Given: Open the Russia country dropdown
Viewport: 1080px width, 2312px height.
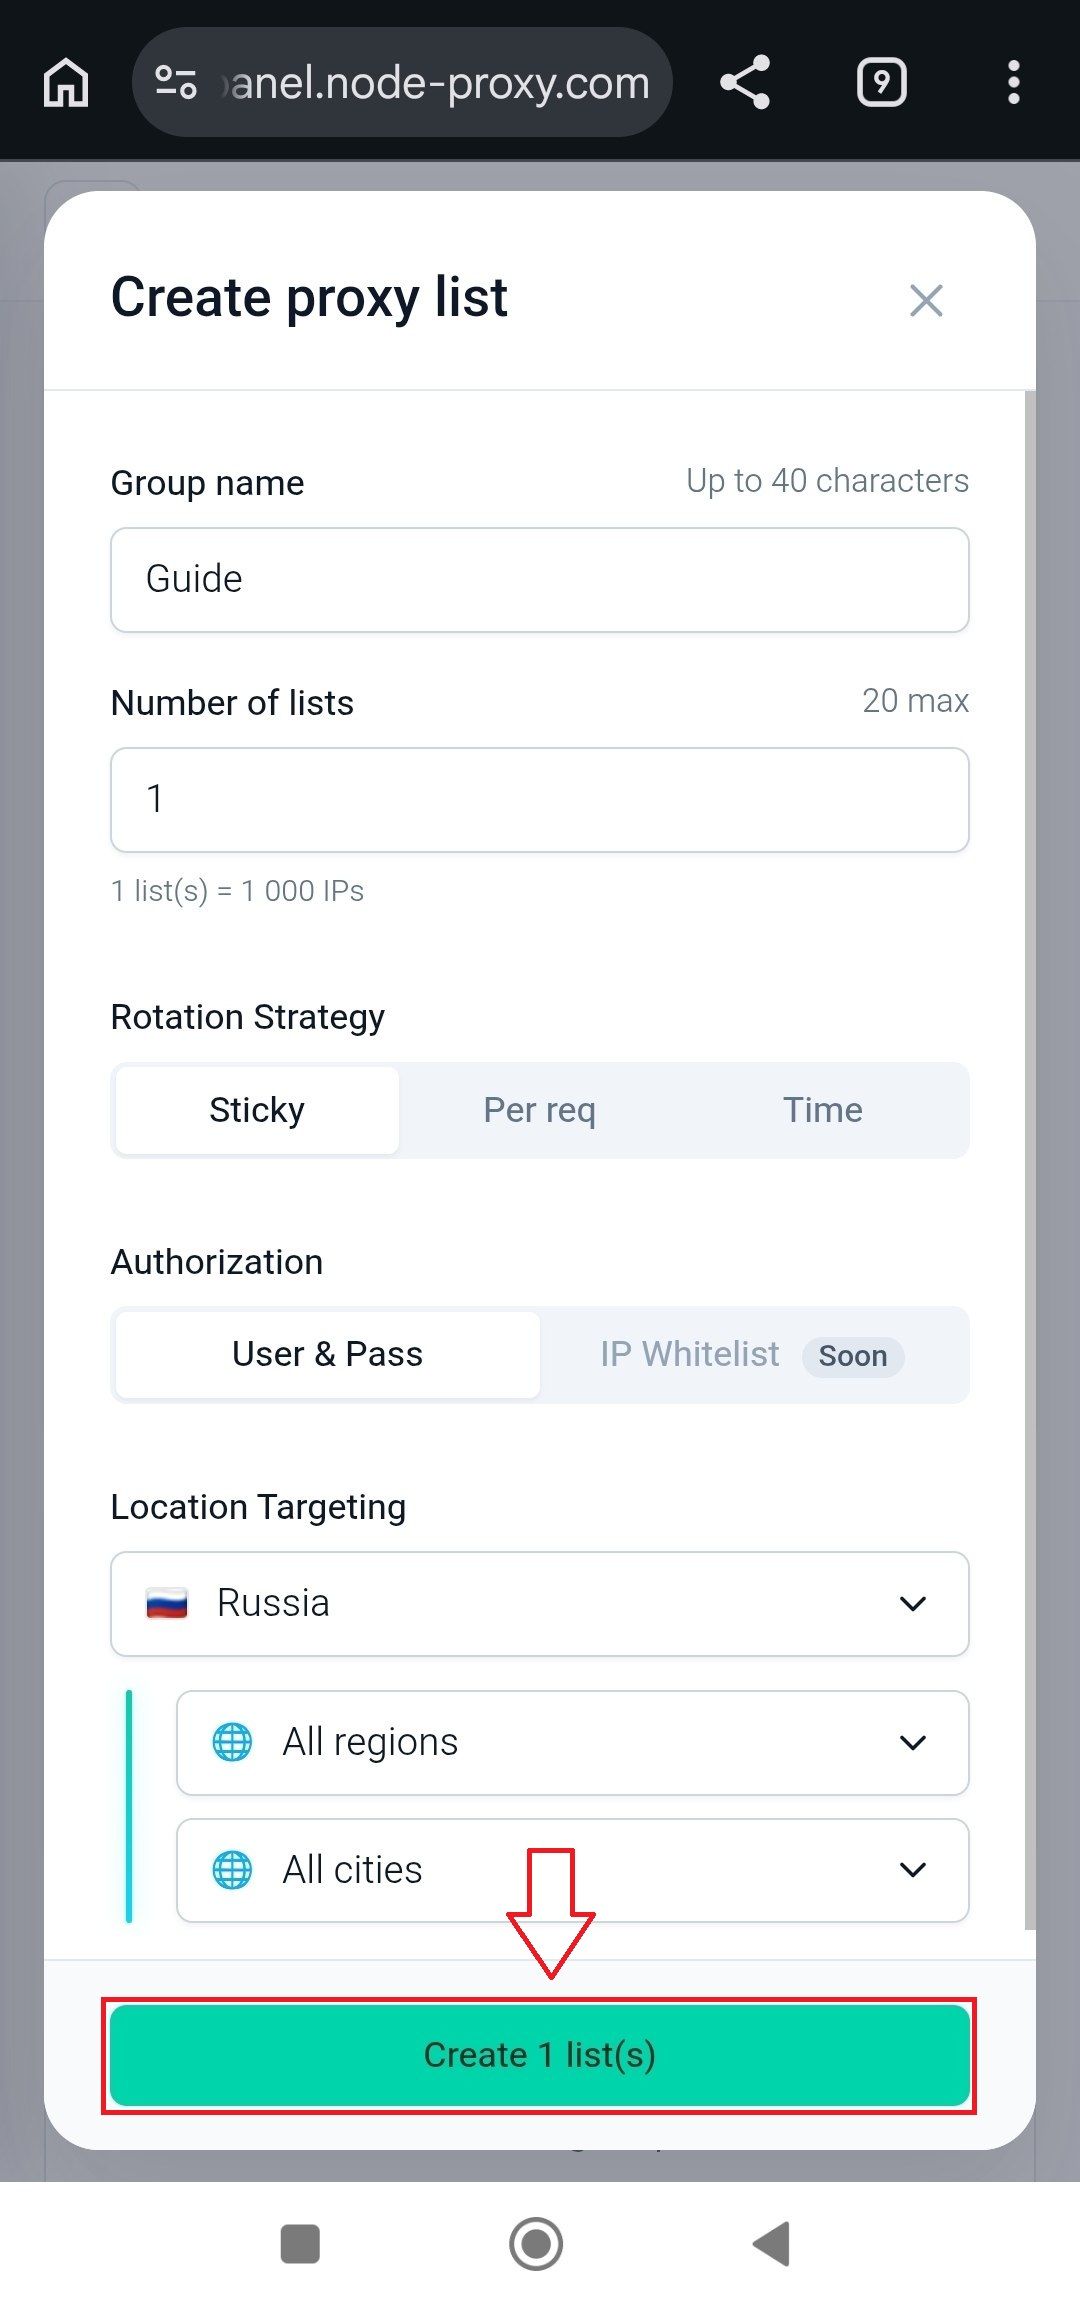Looking at the screenshot, I should [x=540, y=1604].
